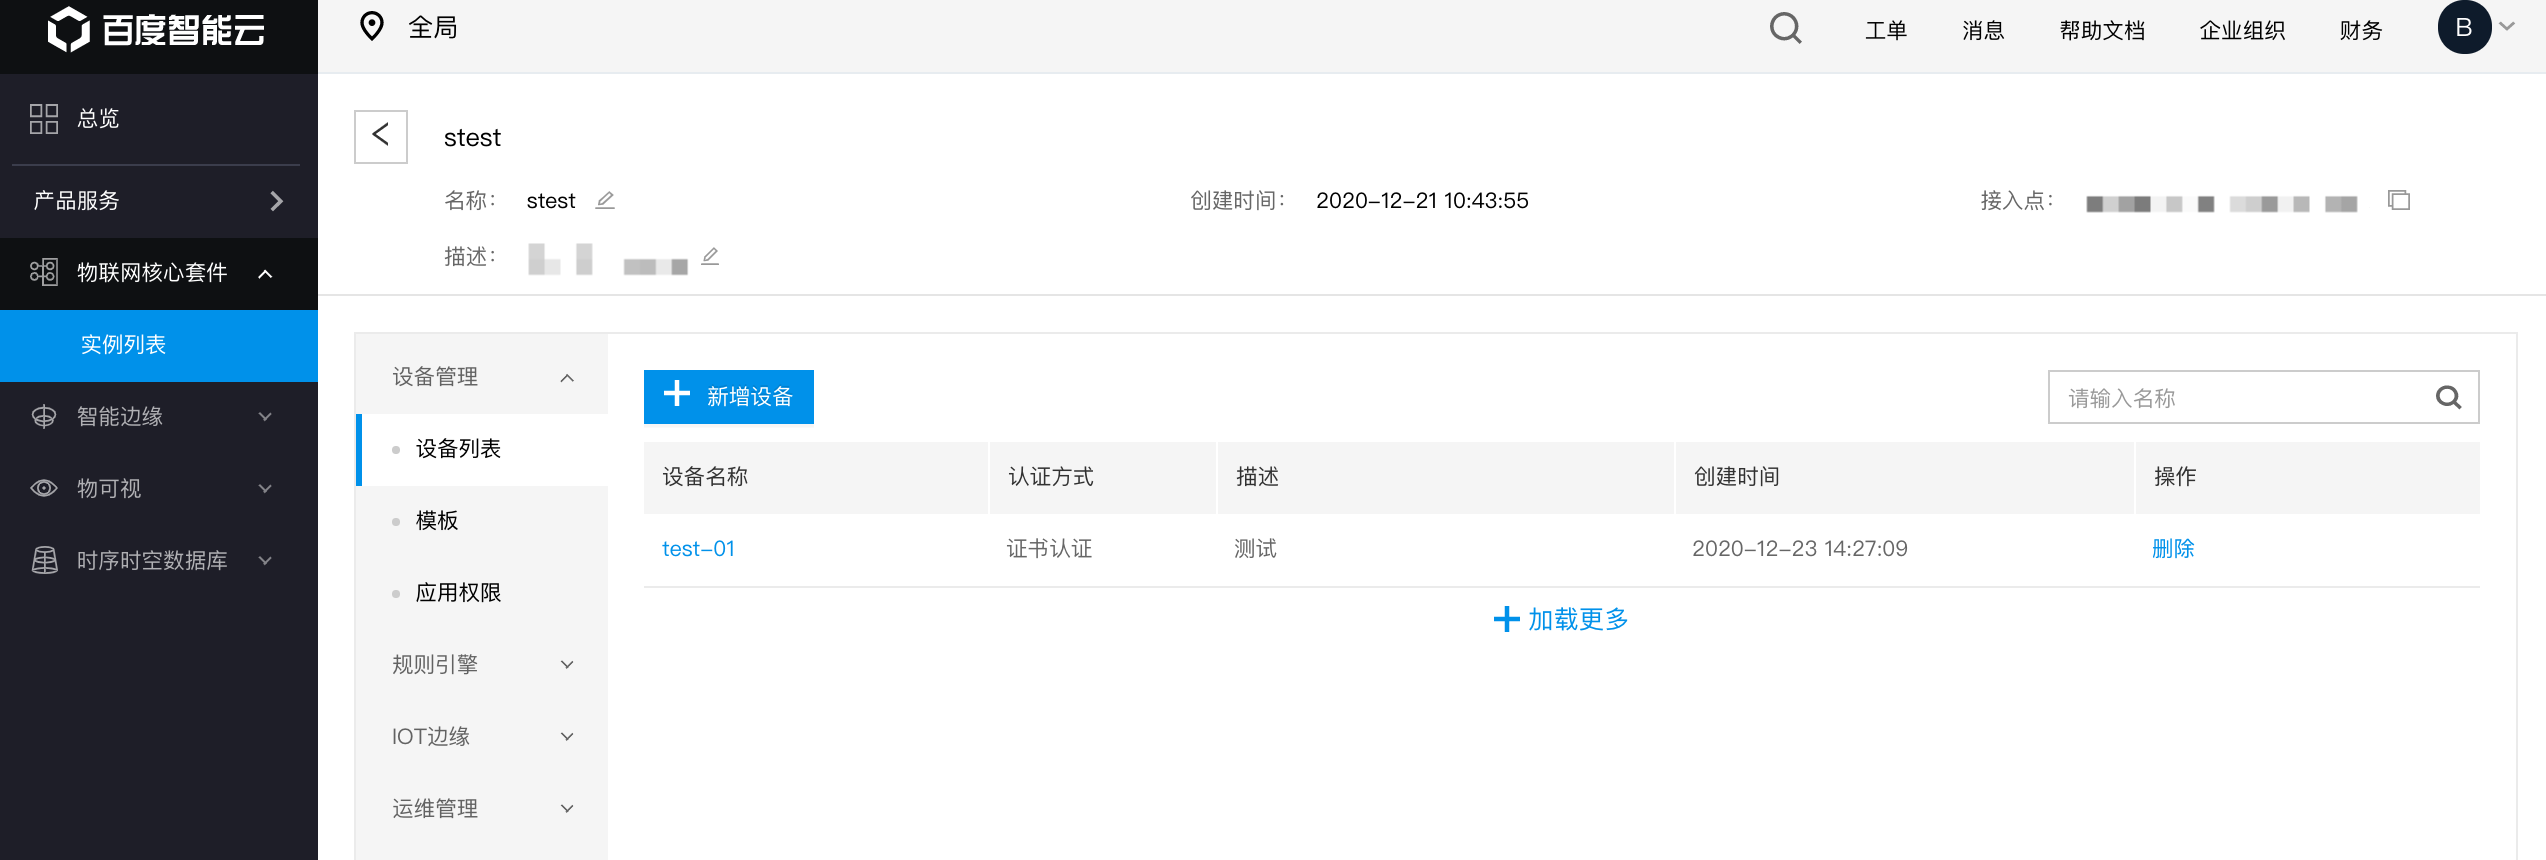Viewport: 2546px width, 860px height.
Task: Open the user avatar B menu
Action: [2464, 28]
